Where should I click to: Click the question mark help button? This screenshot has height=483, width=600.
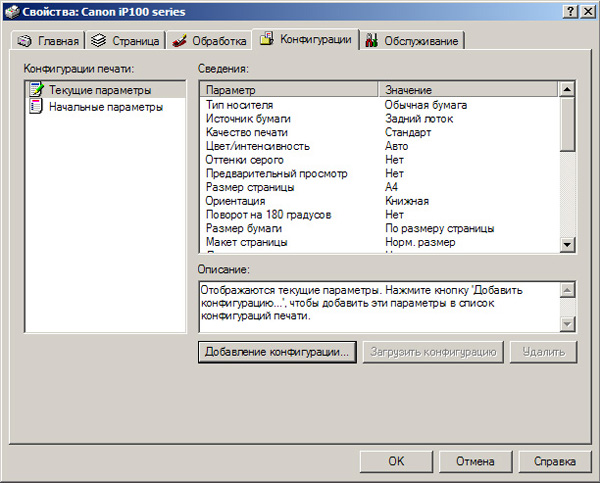coord(570,12)
